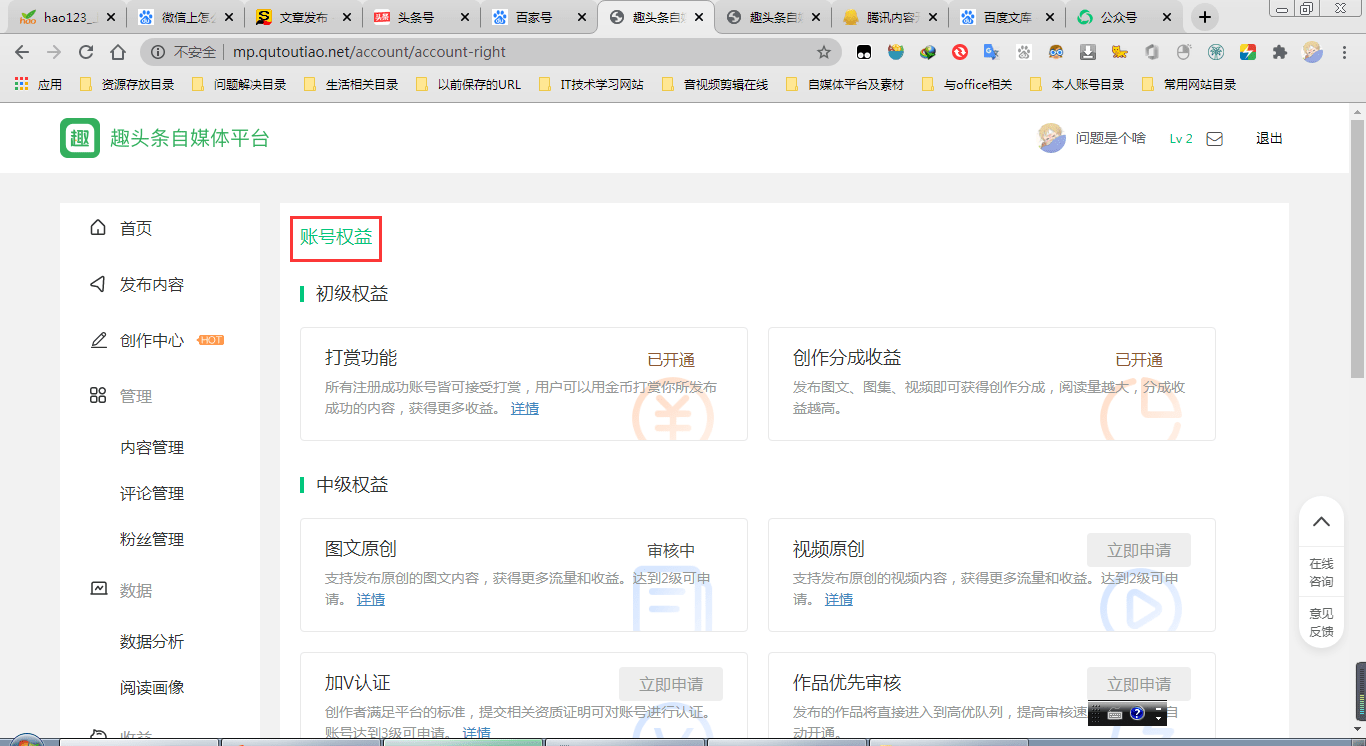Click the grid icon beside 管理
Viewport: 1366px width, 746px height.
[x=98, y=396]
